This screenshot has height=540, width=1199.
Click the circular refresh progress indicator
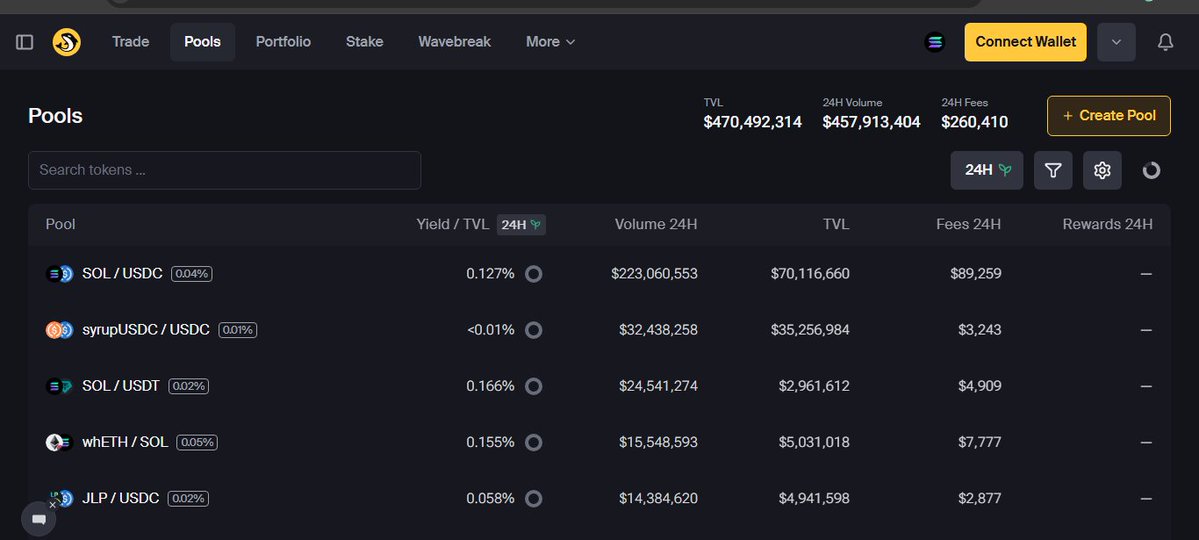(1151, 170)
